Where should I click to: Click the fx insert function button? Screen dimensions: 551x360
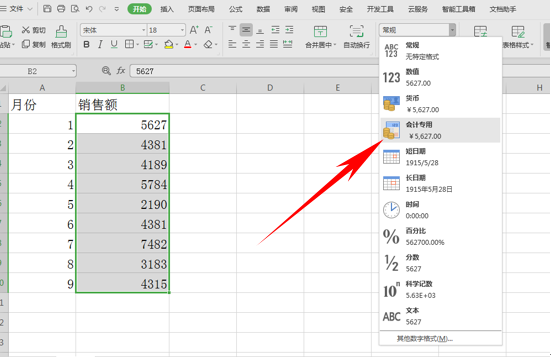[x=121, y=71]
